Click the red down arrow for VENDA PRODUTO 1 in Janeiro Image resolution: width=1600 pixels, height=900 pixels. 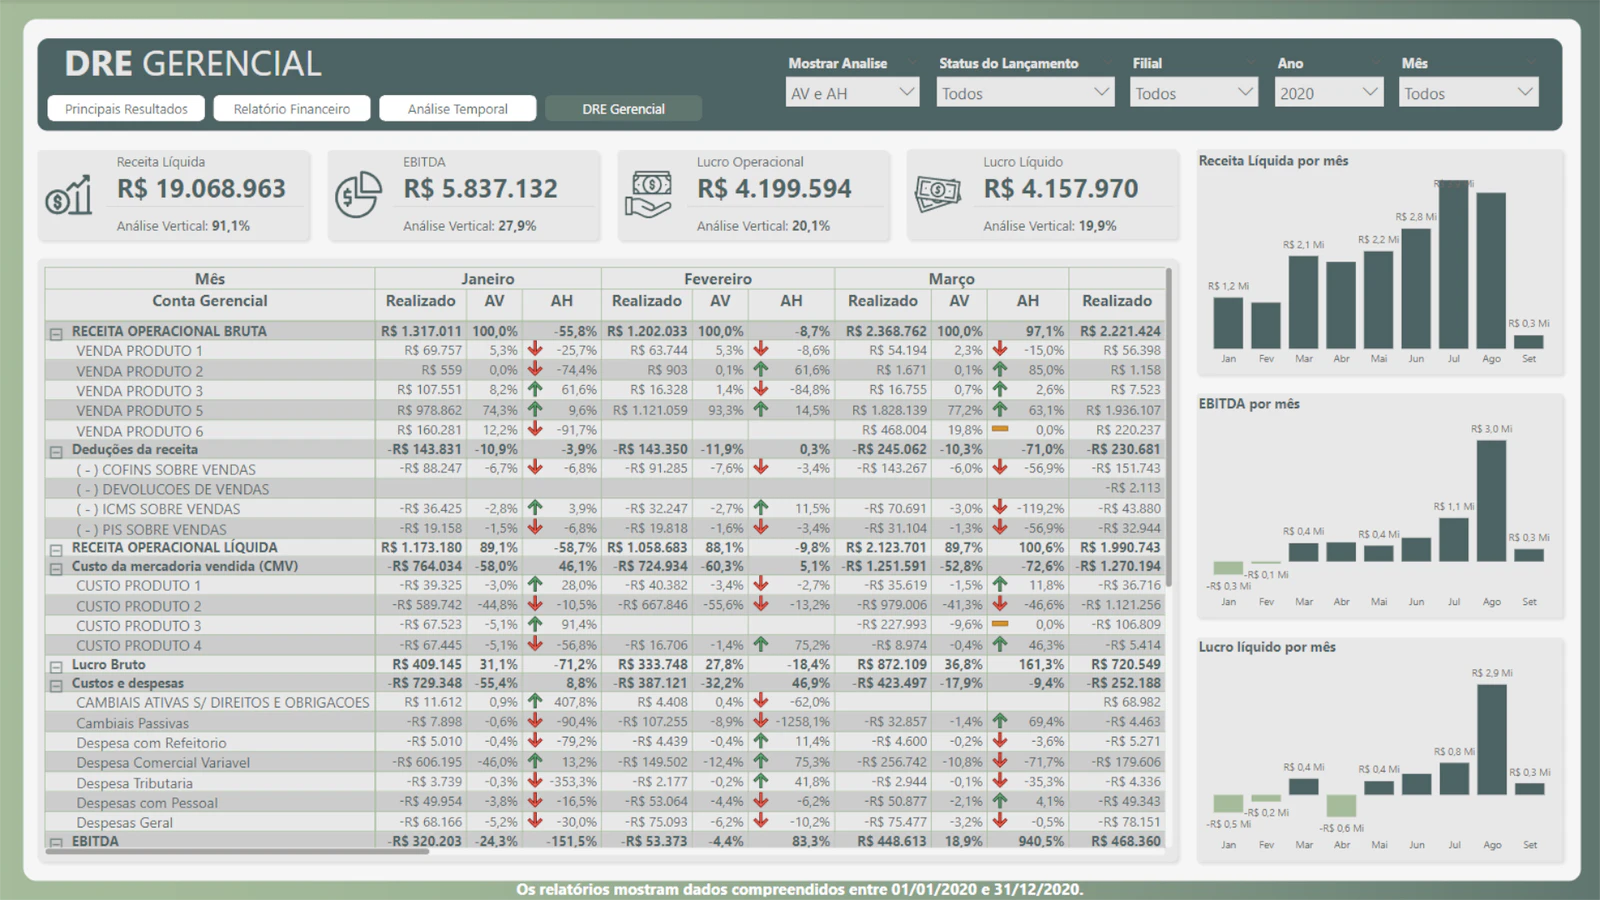point(535,350)
